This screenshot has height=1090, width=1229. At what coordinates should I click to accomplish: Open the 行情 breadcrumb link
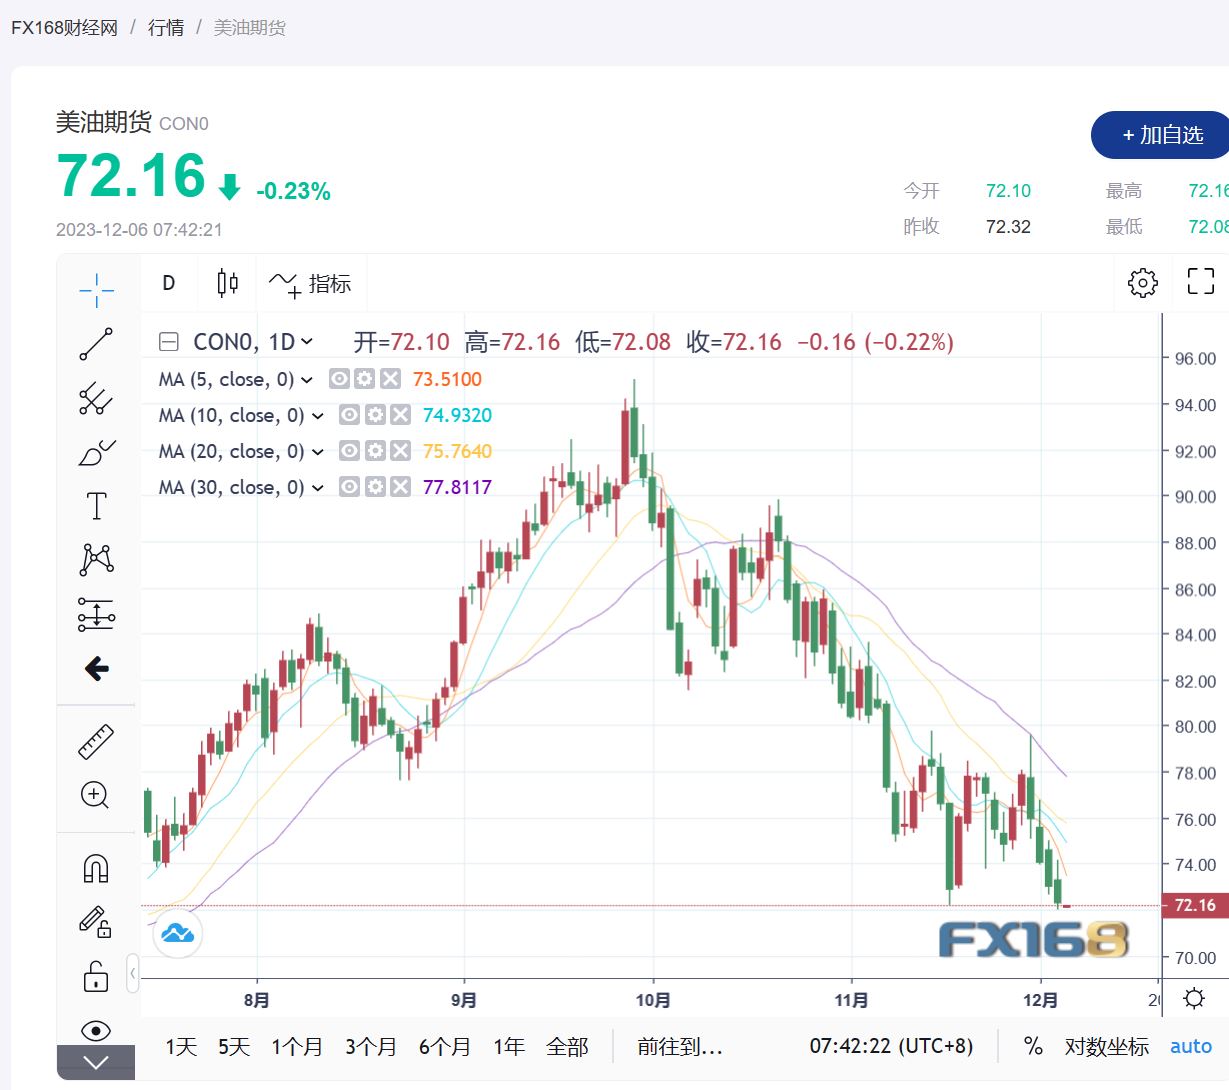166,28
